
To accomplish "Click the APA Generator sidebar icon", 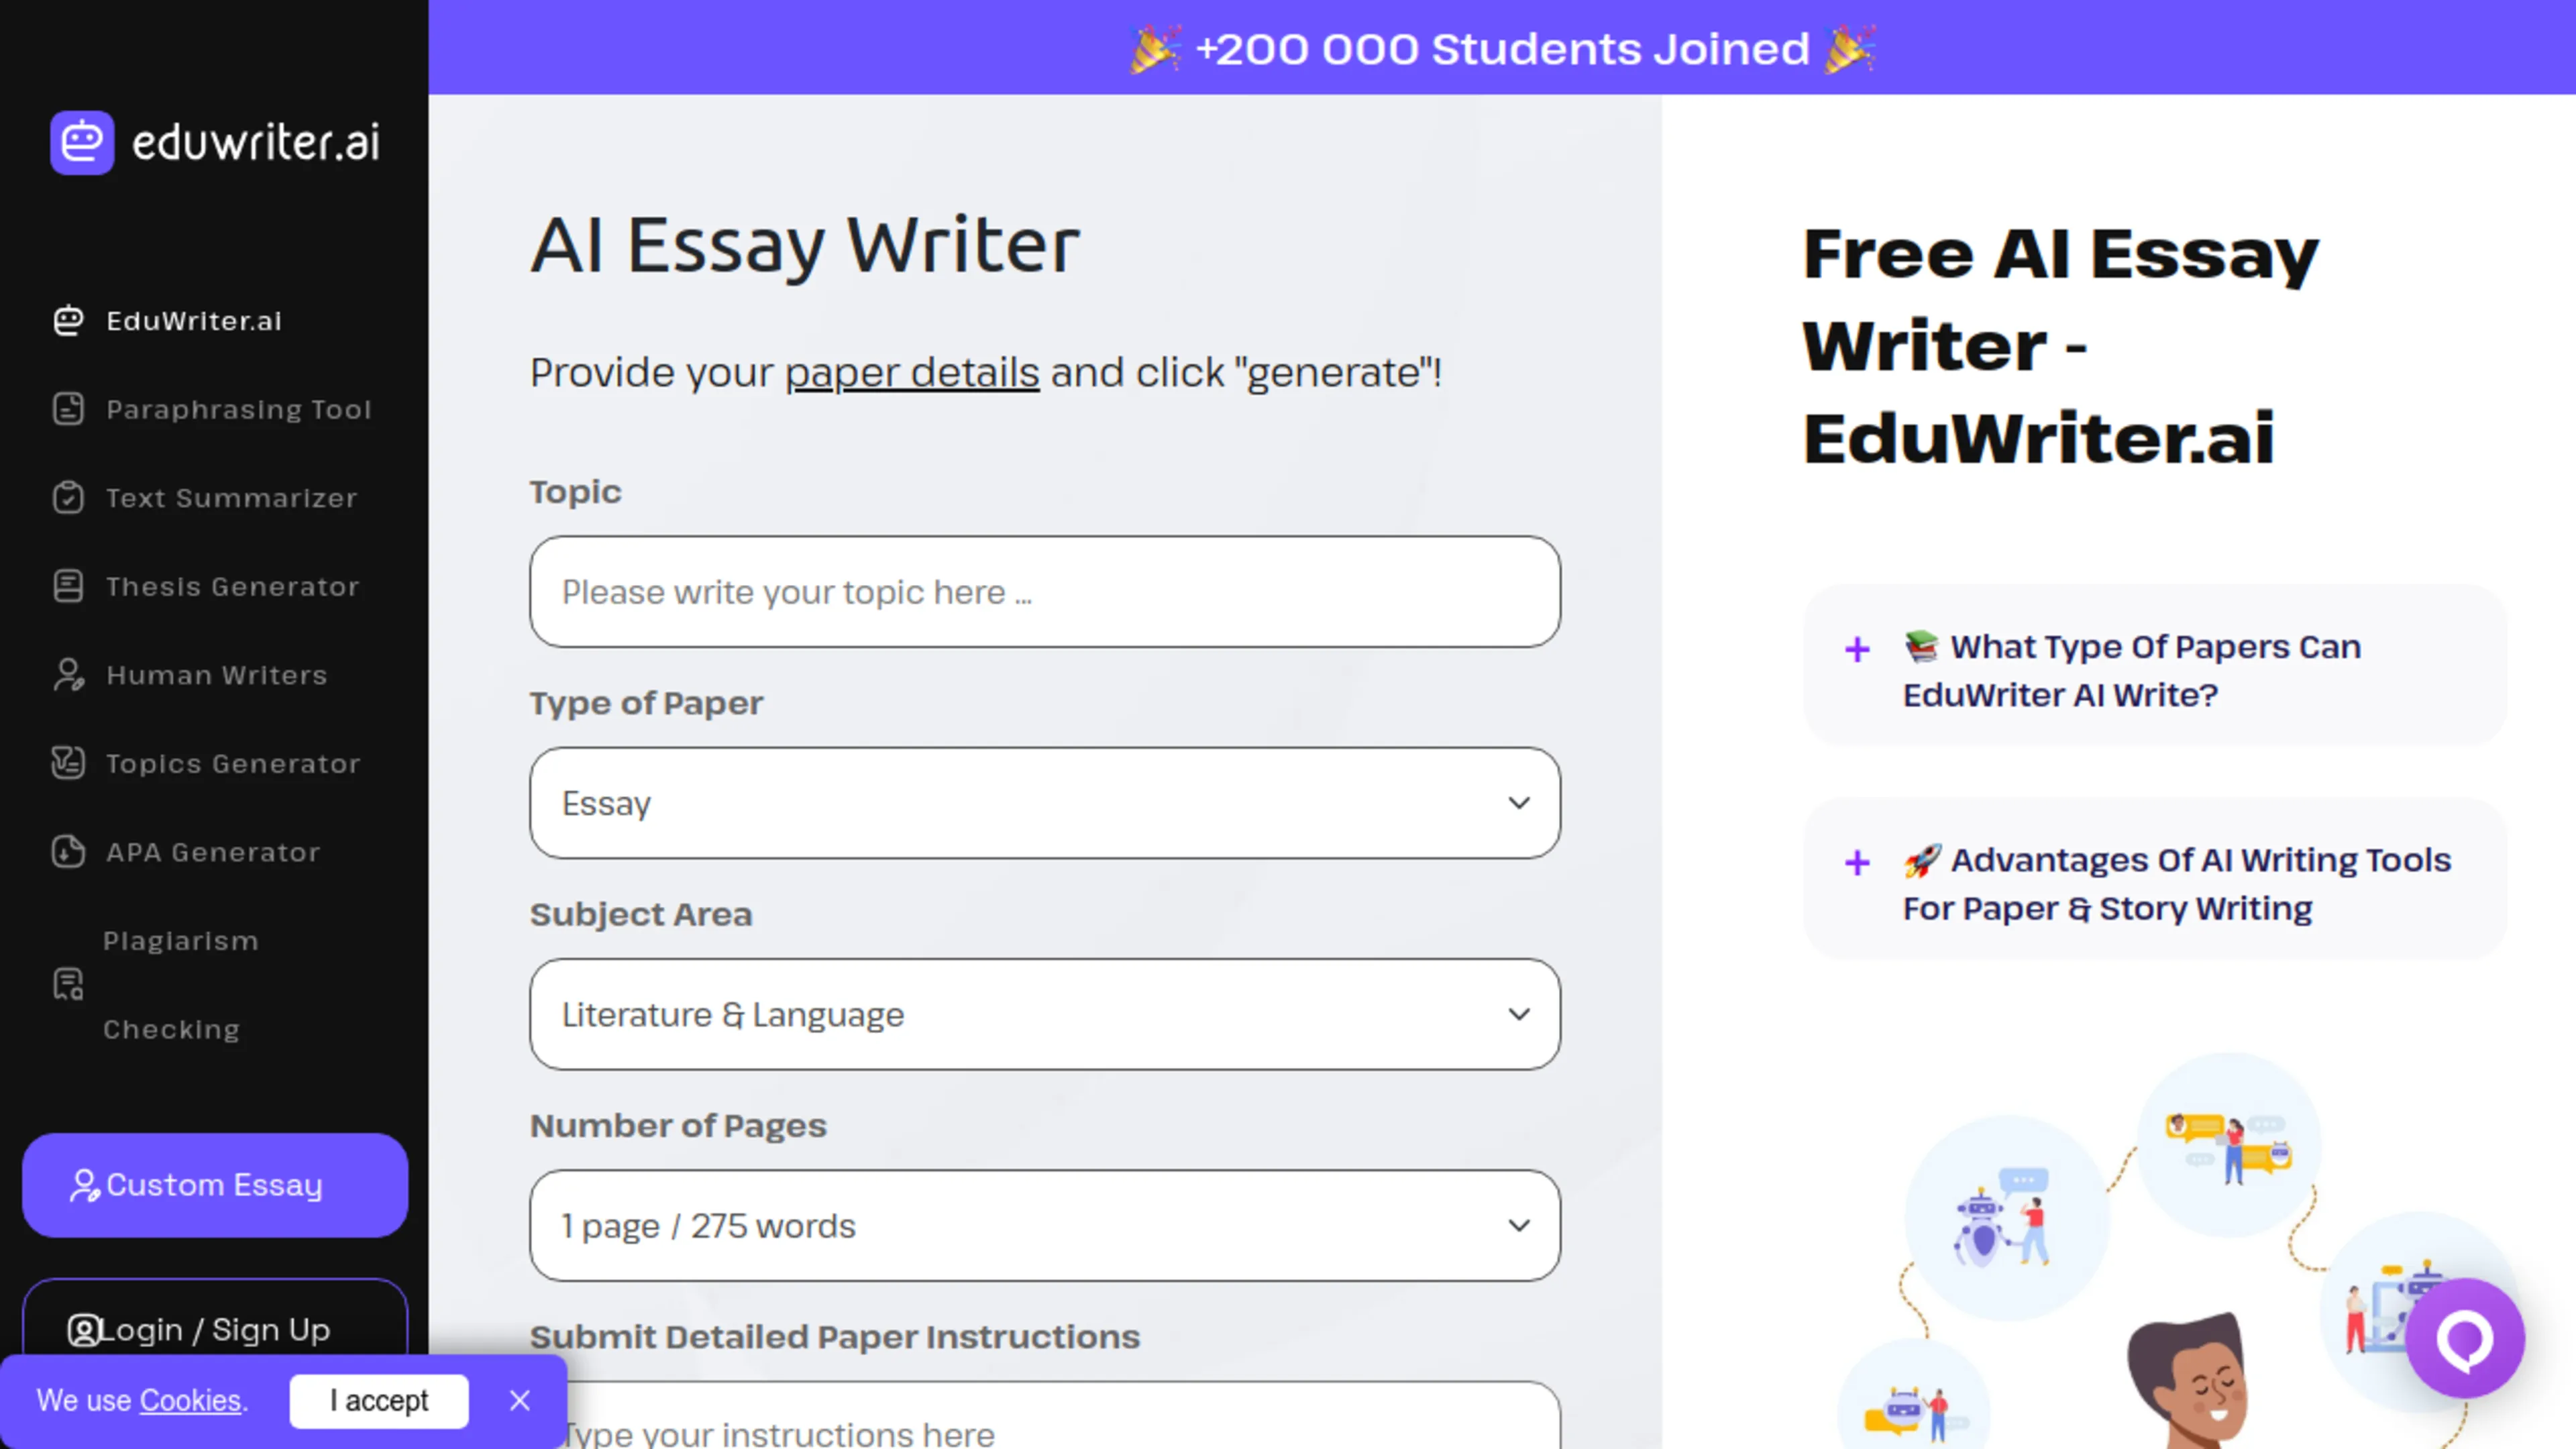I will point(68,851).
